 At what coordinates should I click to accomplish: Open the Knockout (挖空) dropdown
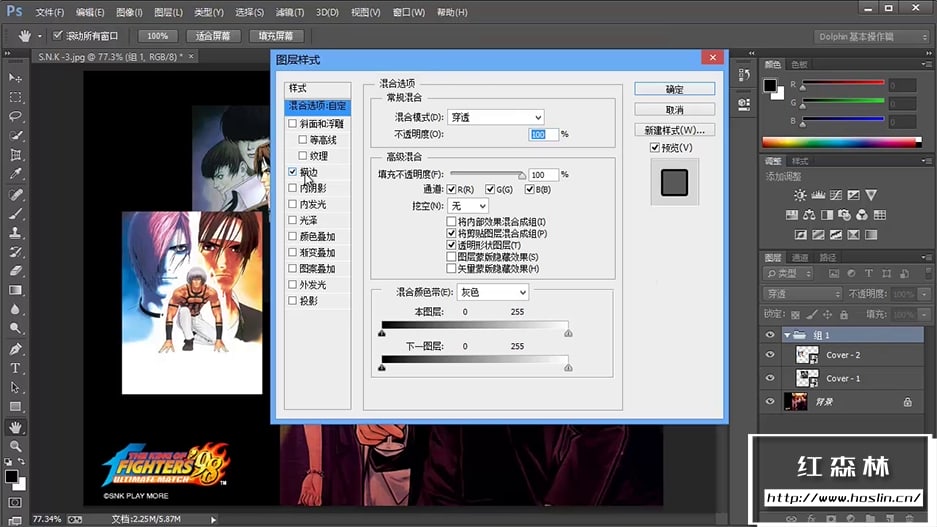[x=467, y=206]
